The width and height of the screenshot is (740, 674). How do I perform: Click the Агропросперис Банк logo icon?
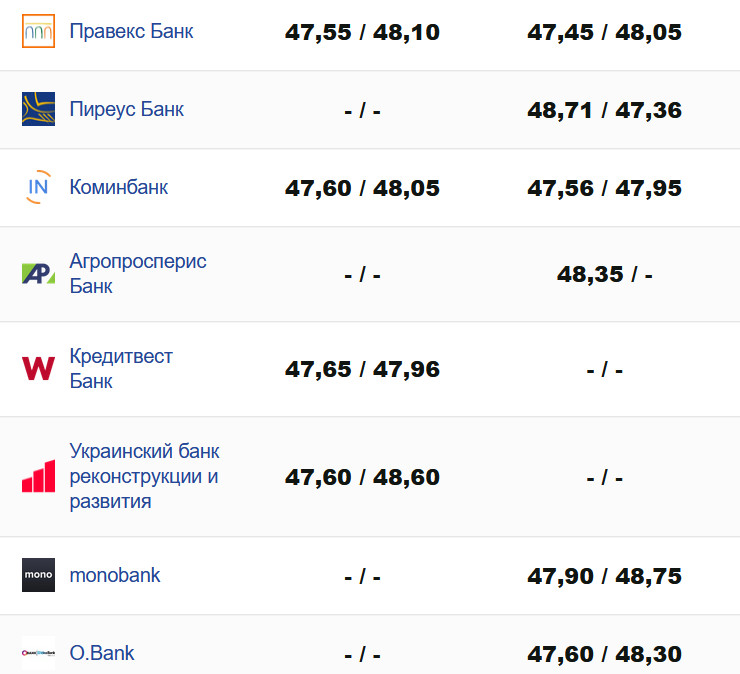[x=38, y=273]
